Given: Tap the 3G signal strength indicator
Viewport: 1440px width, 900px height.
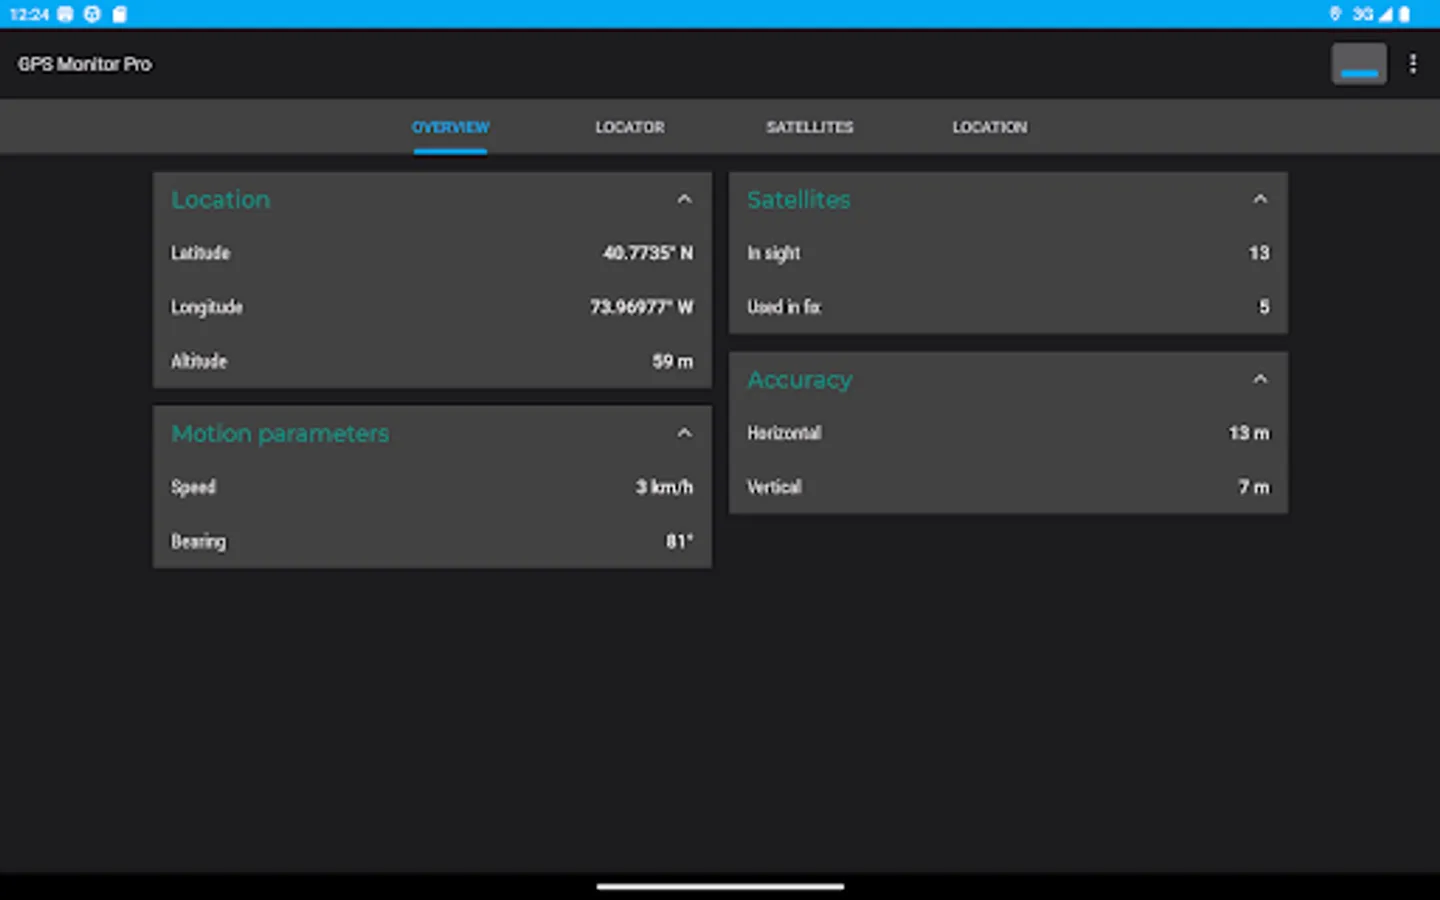Looking at the screenshot, I should pos(1372,14).
